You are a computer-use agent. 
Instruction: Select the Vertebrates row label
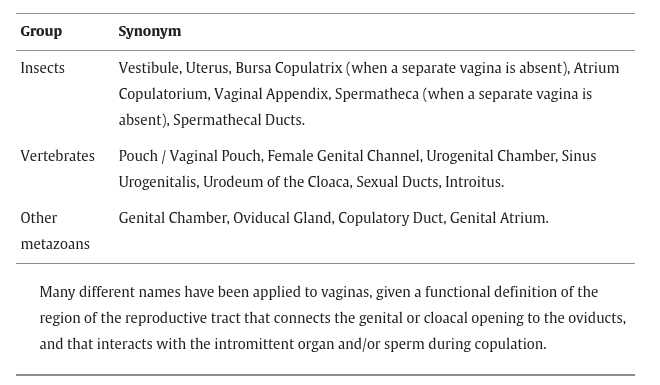click(58, 156)
